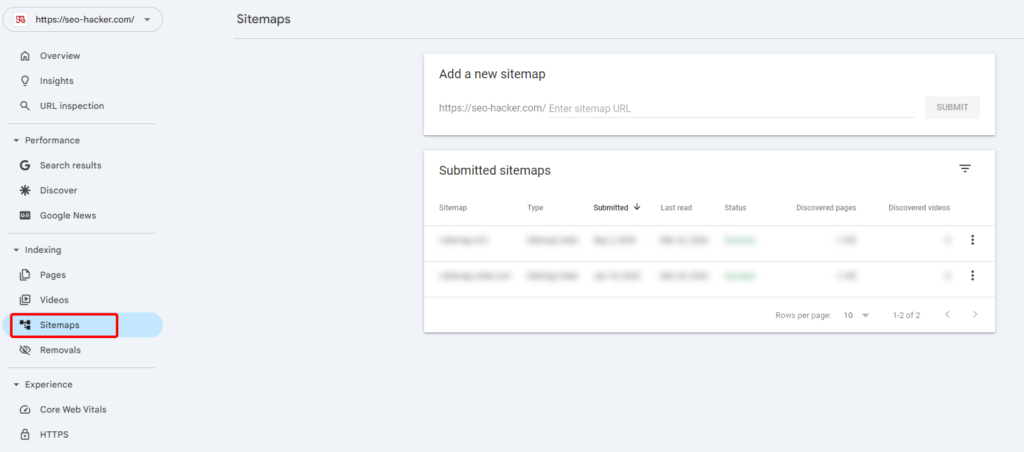Click the Google News icon
The width and height of the screenshot is (1024, 452).
click(25, 216)
